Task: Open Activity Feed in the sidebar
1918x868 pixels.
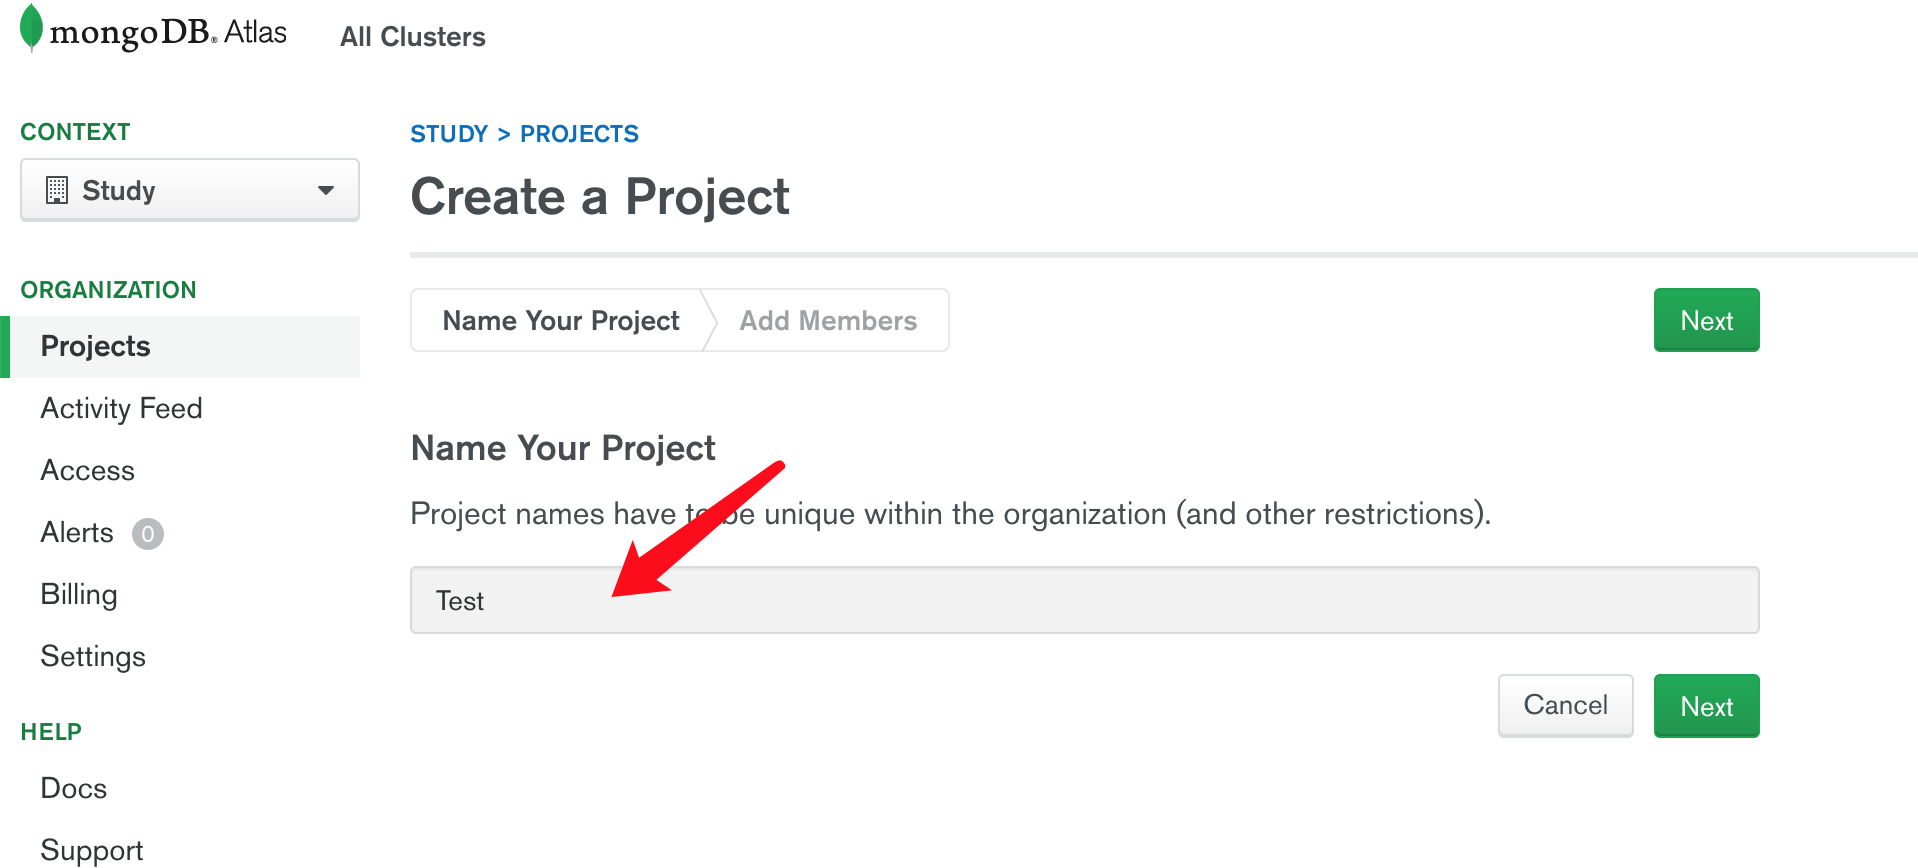Action: pyautogui.click(x=121, y=408)
